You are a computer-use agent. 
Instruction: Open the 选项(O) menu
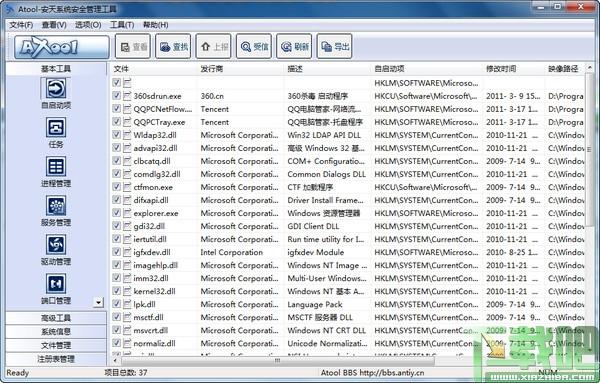[x=88, y=25]
